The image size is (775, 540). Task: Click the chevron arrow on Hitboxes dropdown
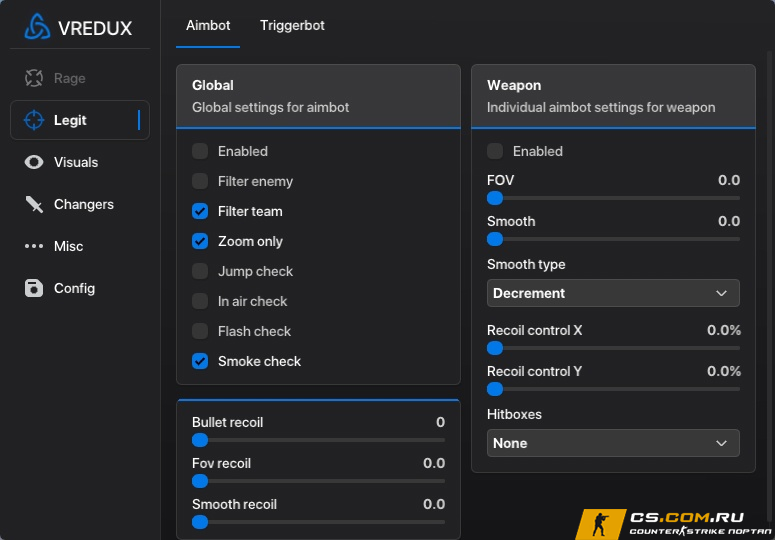pyautogui.click(x=721, y=443)
